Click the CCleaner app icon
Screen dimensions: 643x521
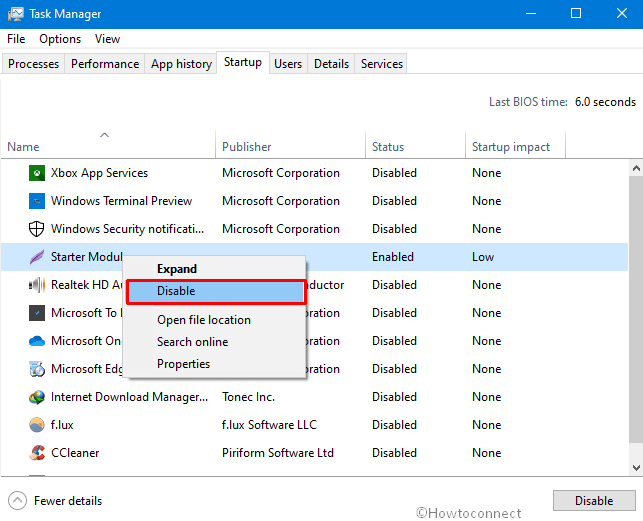click(36, 453)
